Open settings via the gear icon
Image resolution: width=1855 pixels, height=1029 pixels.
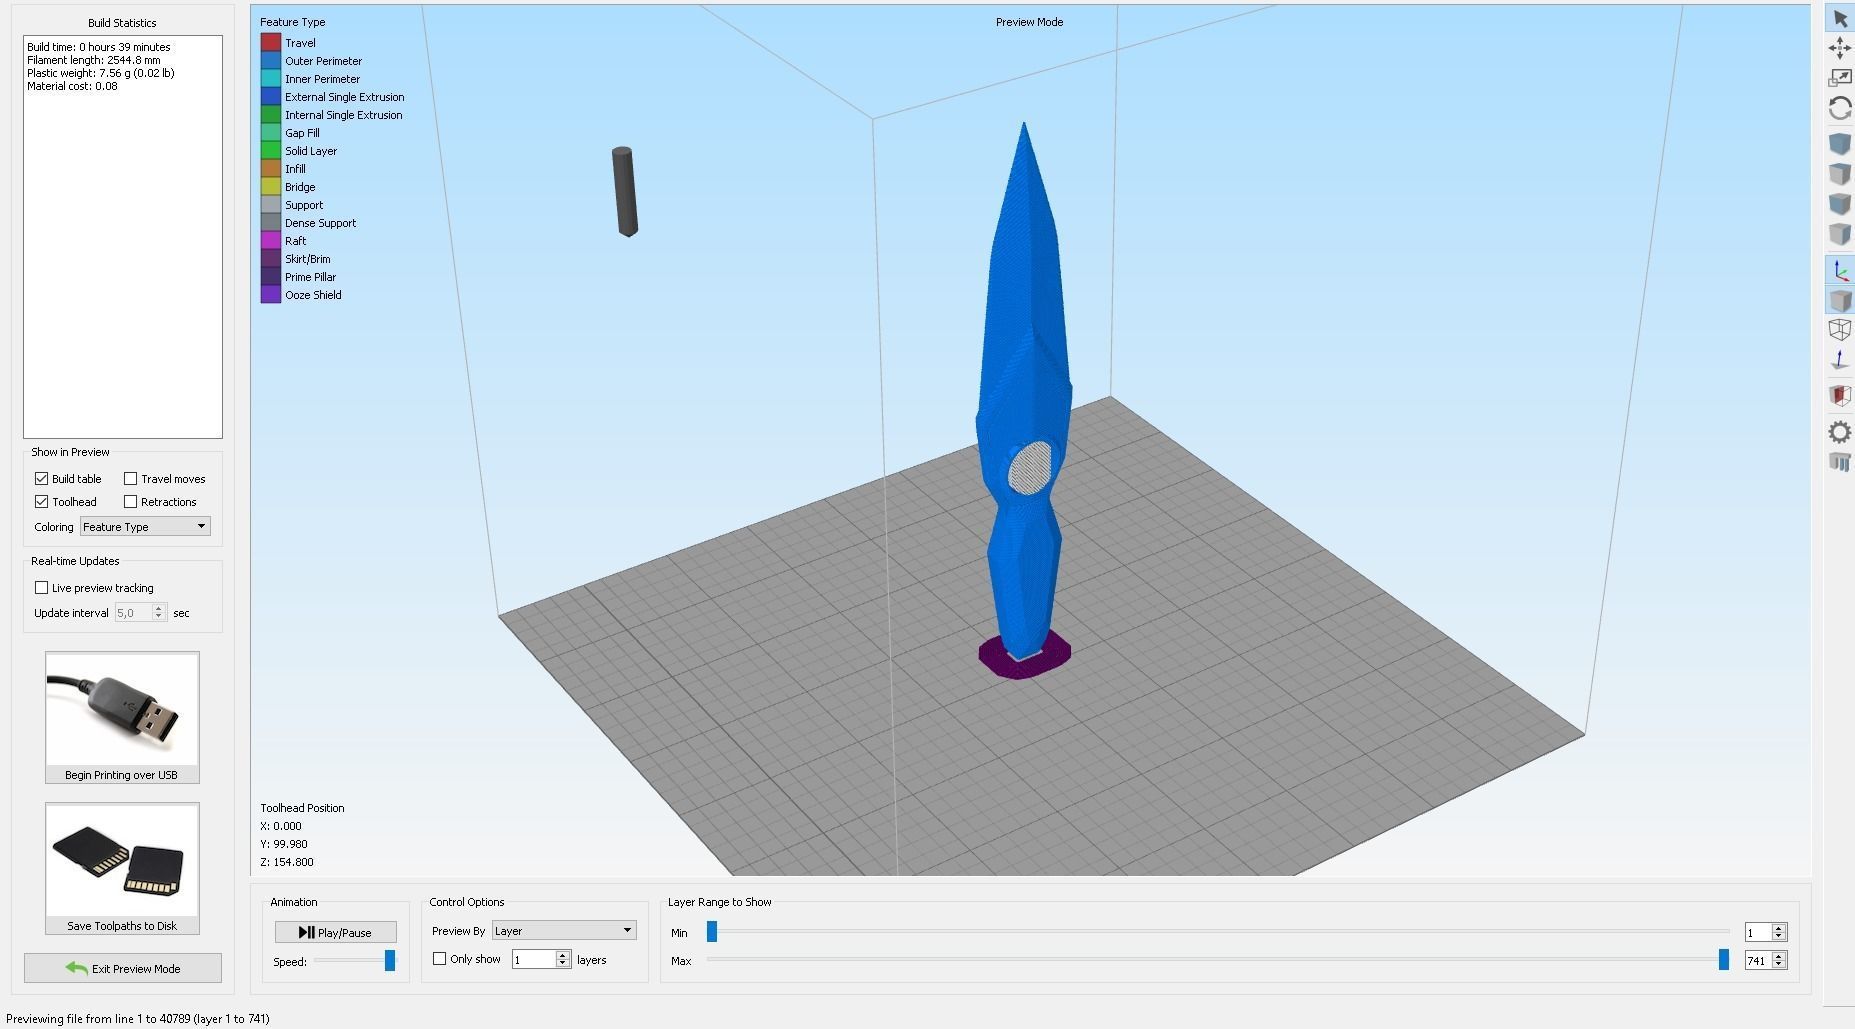pos(1840,432)
